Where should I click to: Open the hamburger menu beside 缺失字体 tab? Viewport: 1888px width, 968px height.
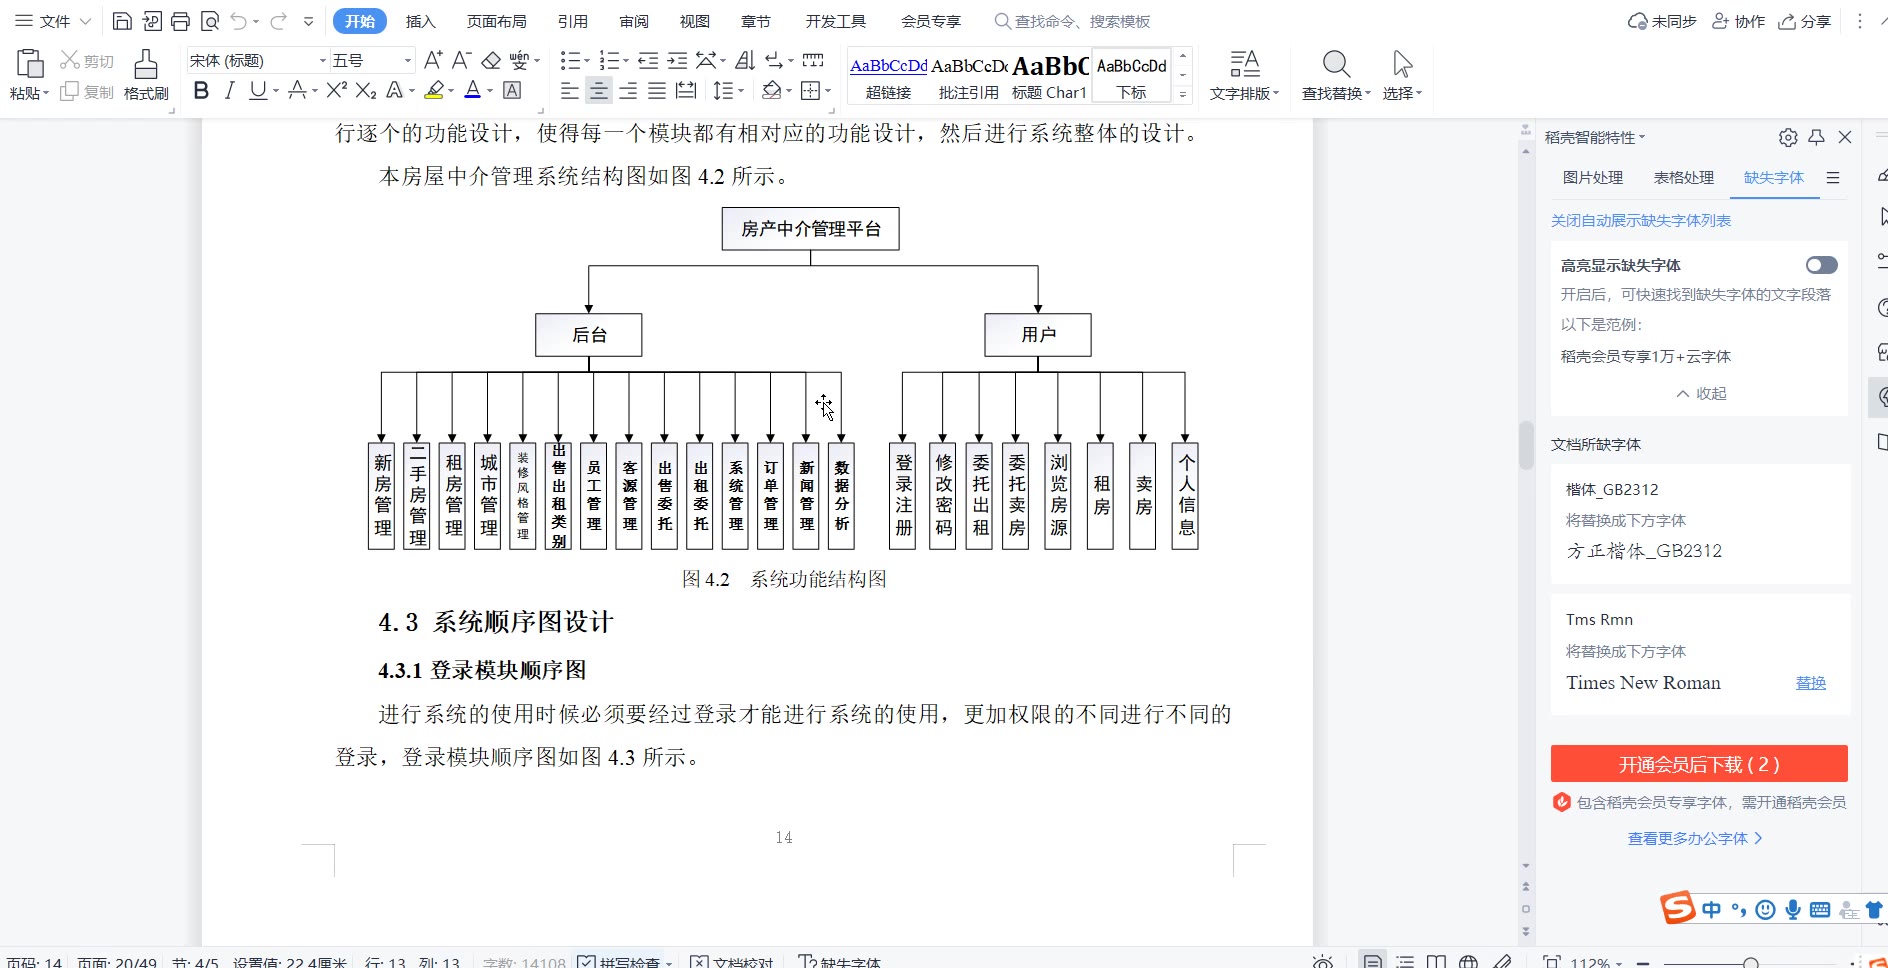(1833, 177)
